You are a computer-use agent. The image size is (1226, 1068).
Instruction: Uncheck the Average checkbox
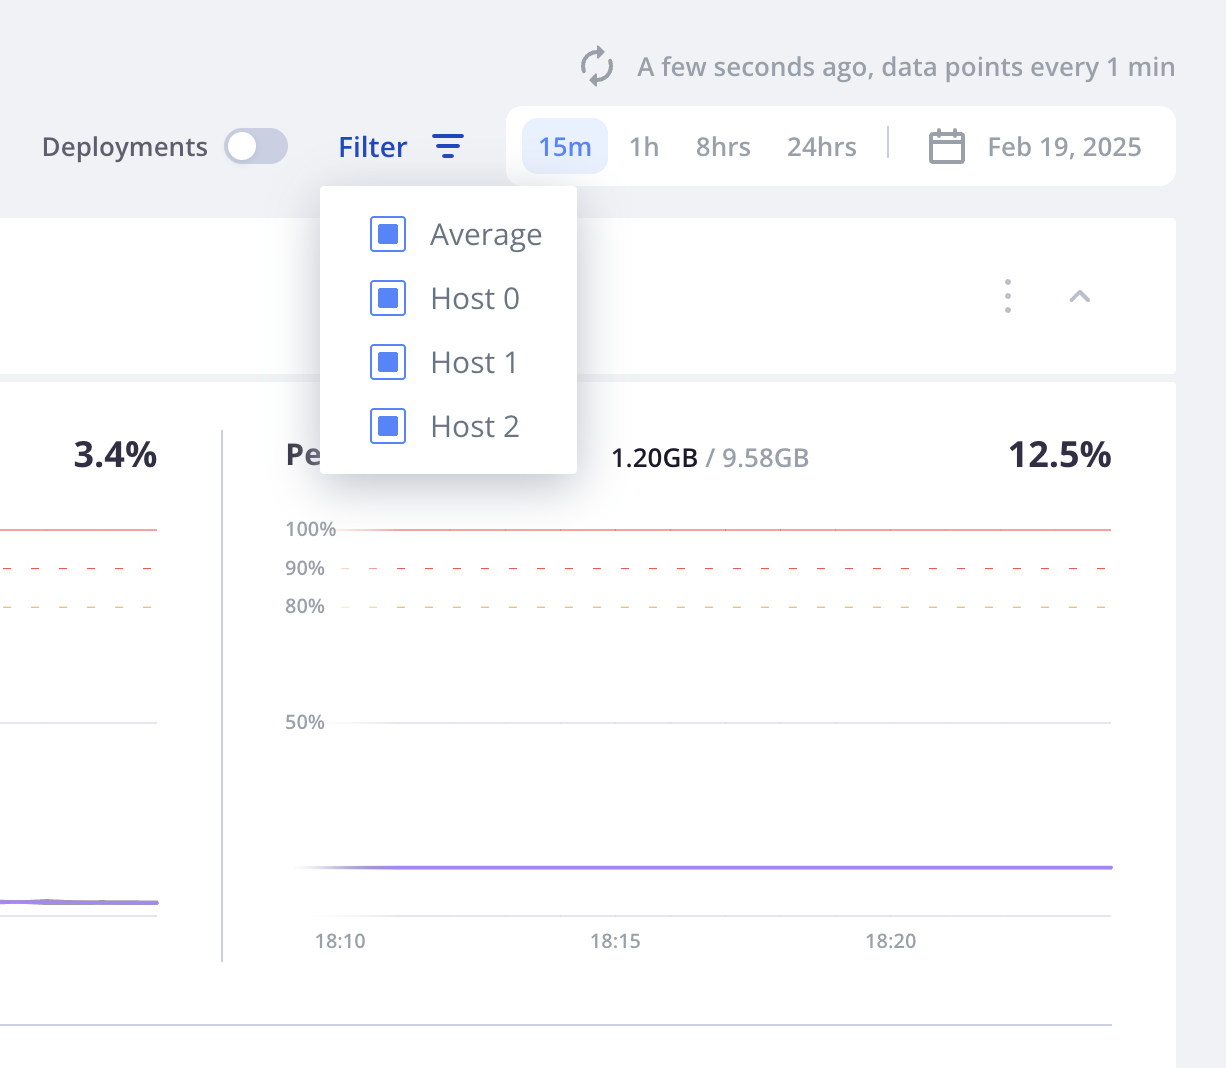coord(388,234)
